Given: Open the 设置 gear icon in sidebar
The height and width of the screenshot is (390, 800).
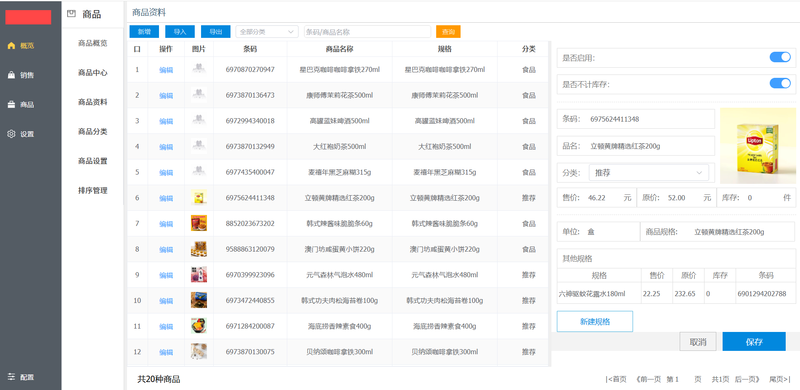Looking at the screenshot, I should (11, 134).
